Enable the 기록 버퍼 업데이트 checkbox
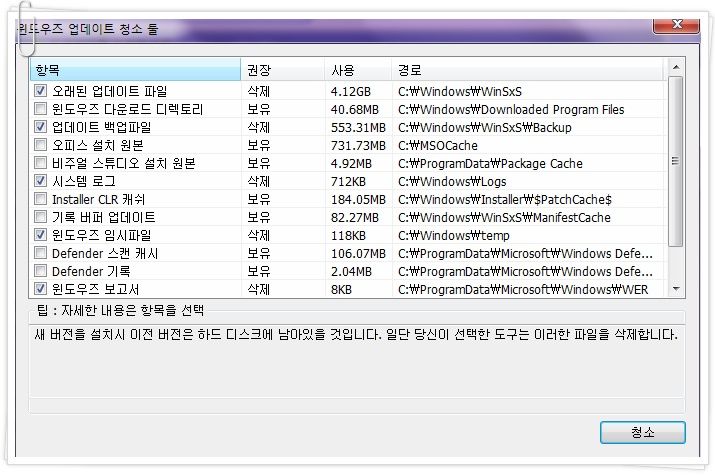The height and width of the screenshot is (475, 715). [x=41, y=217]
